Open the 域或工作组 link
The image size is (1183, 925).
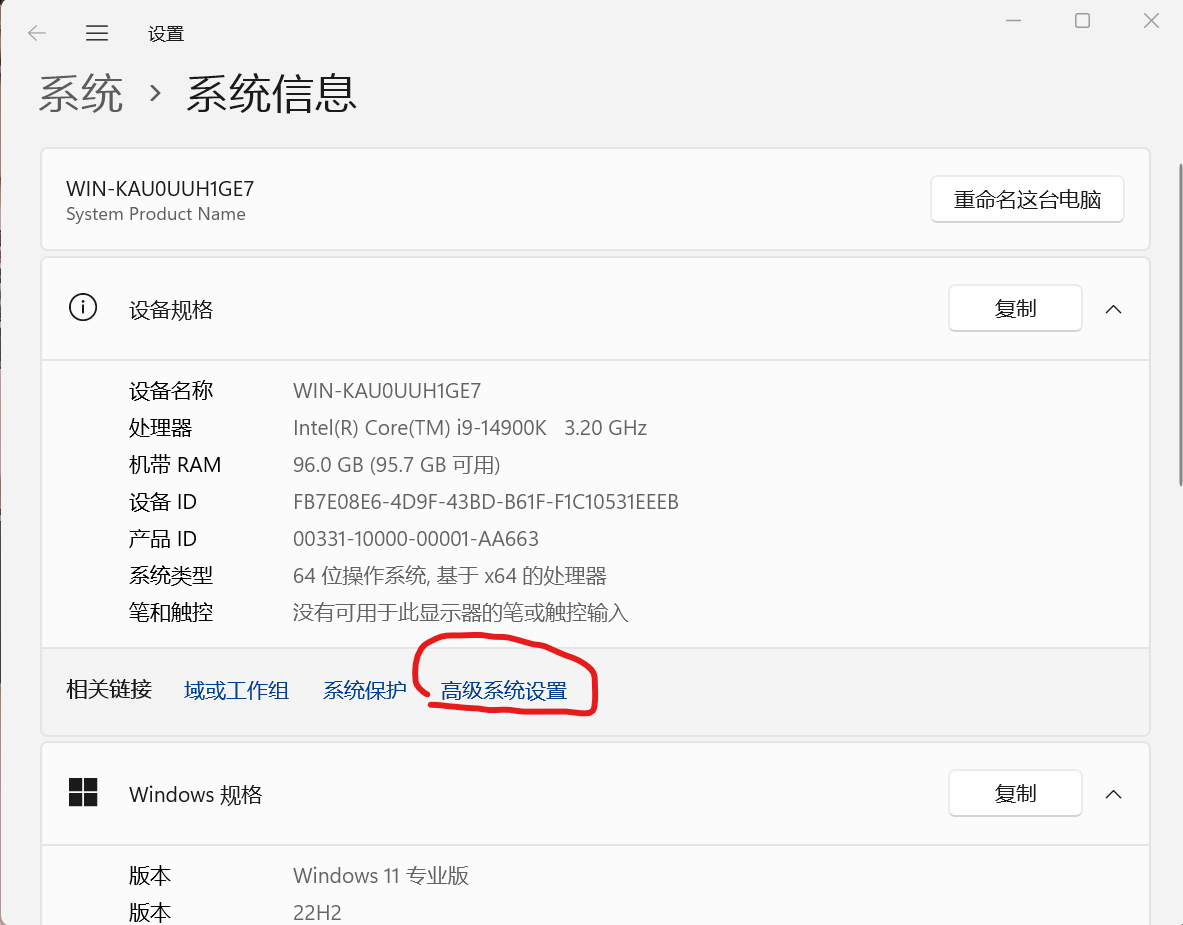click(236, 690)
